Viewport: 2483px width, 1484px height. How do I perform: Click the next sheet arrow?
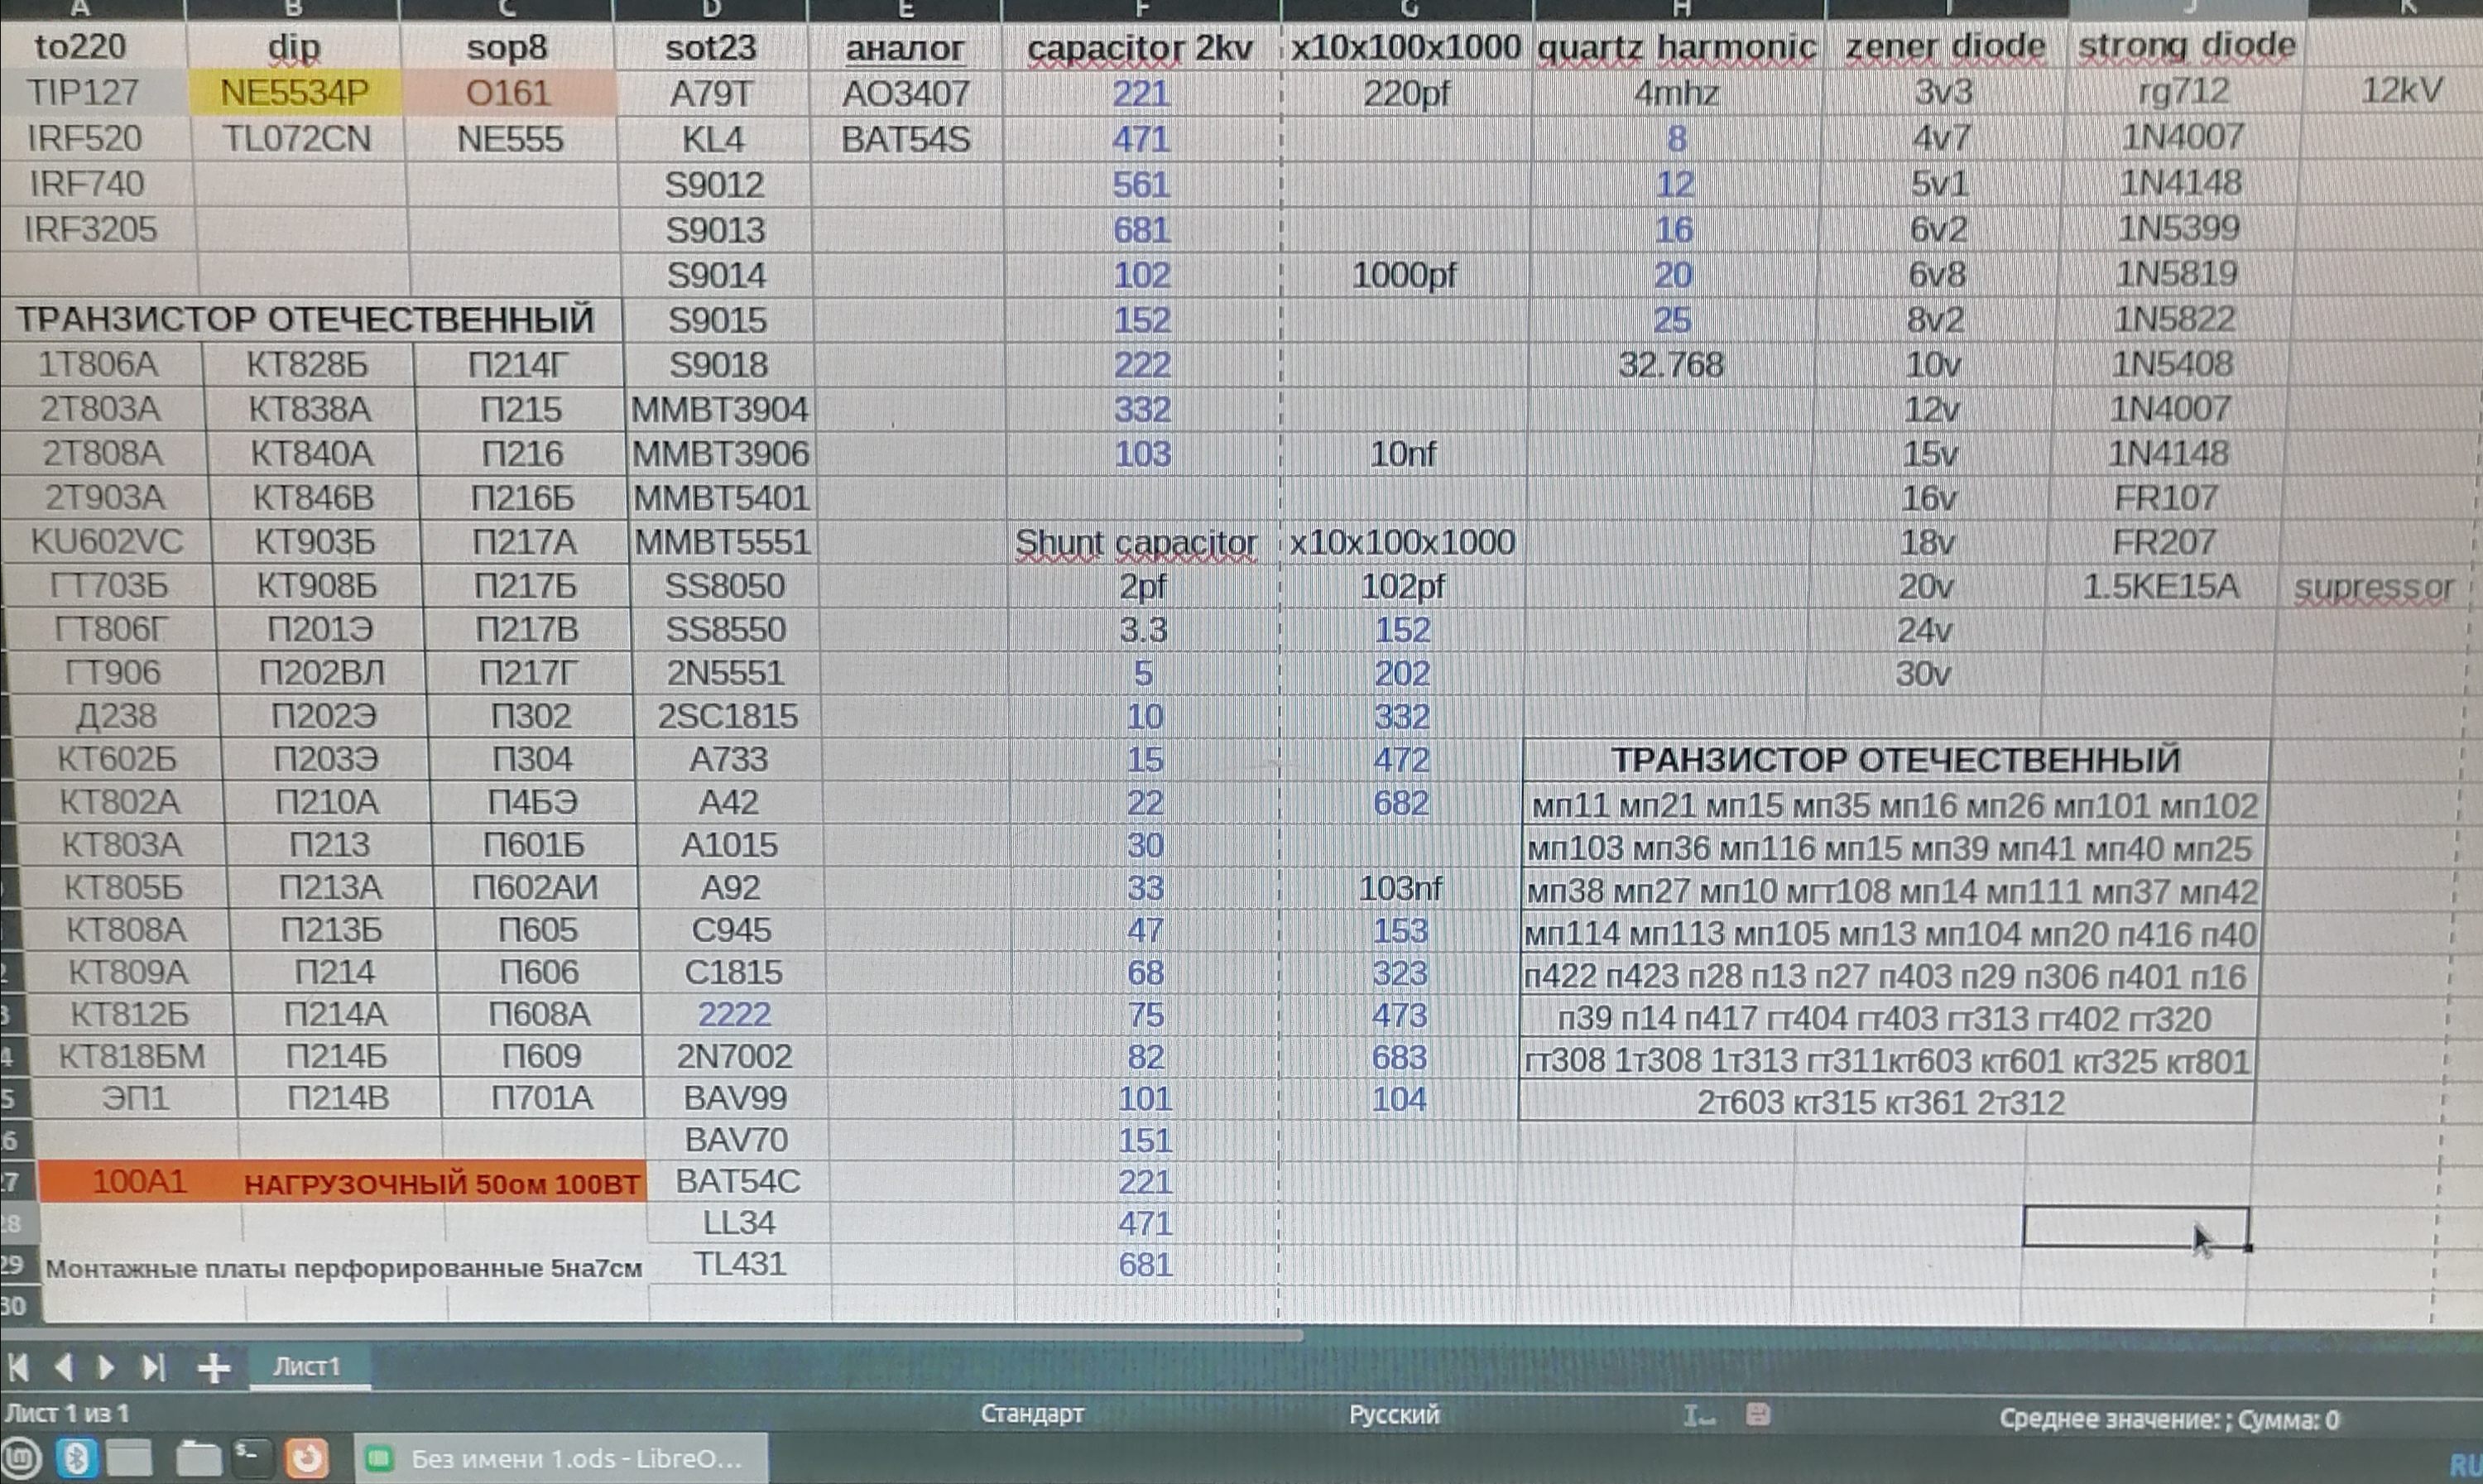click(x=107, y=1367)
